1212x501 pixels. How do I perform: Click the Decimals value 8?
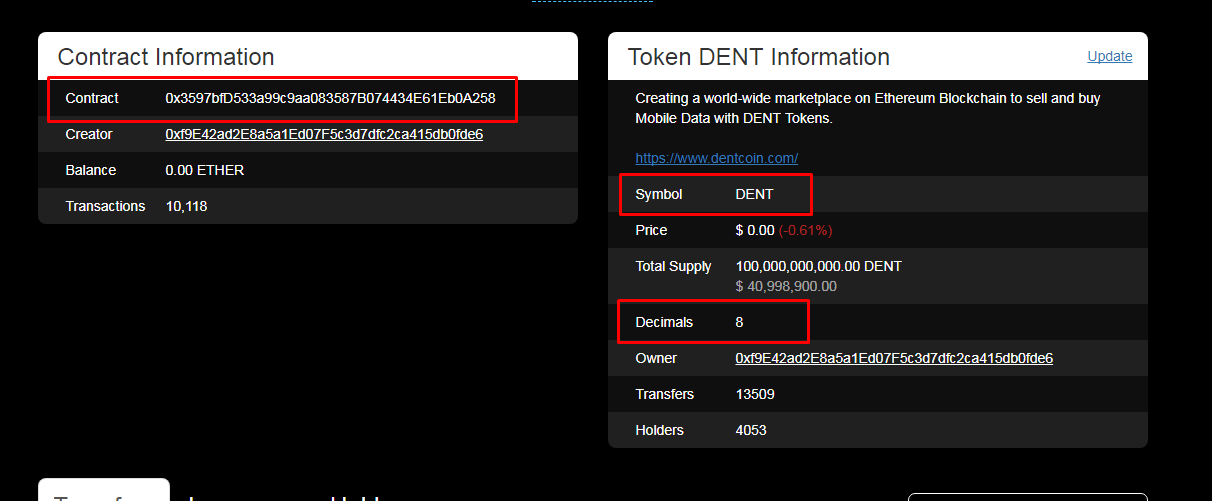[739, 322]
